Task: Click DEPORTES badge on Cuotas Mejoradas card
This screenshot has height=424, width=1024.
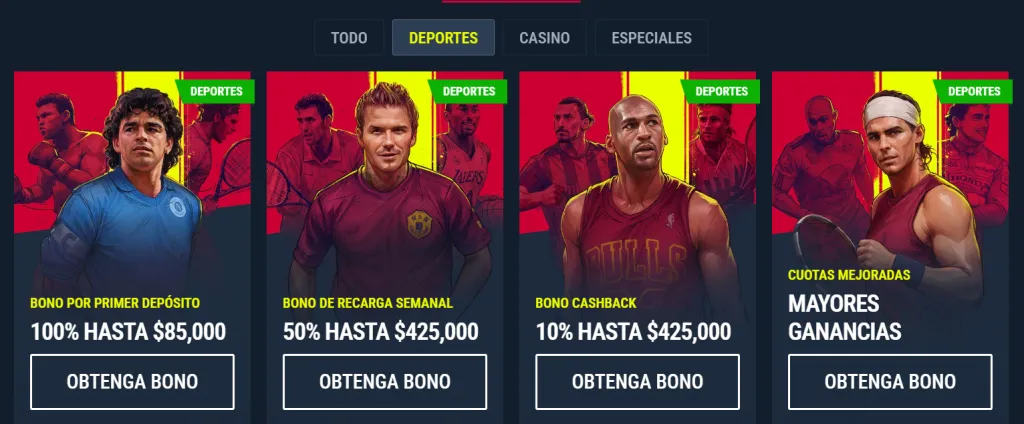Action: coord(974,91)
